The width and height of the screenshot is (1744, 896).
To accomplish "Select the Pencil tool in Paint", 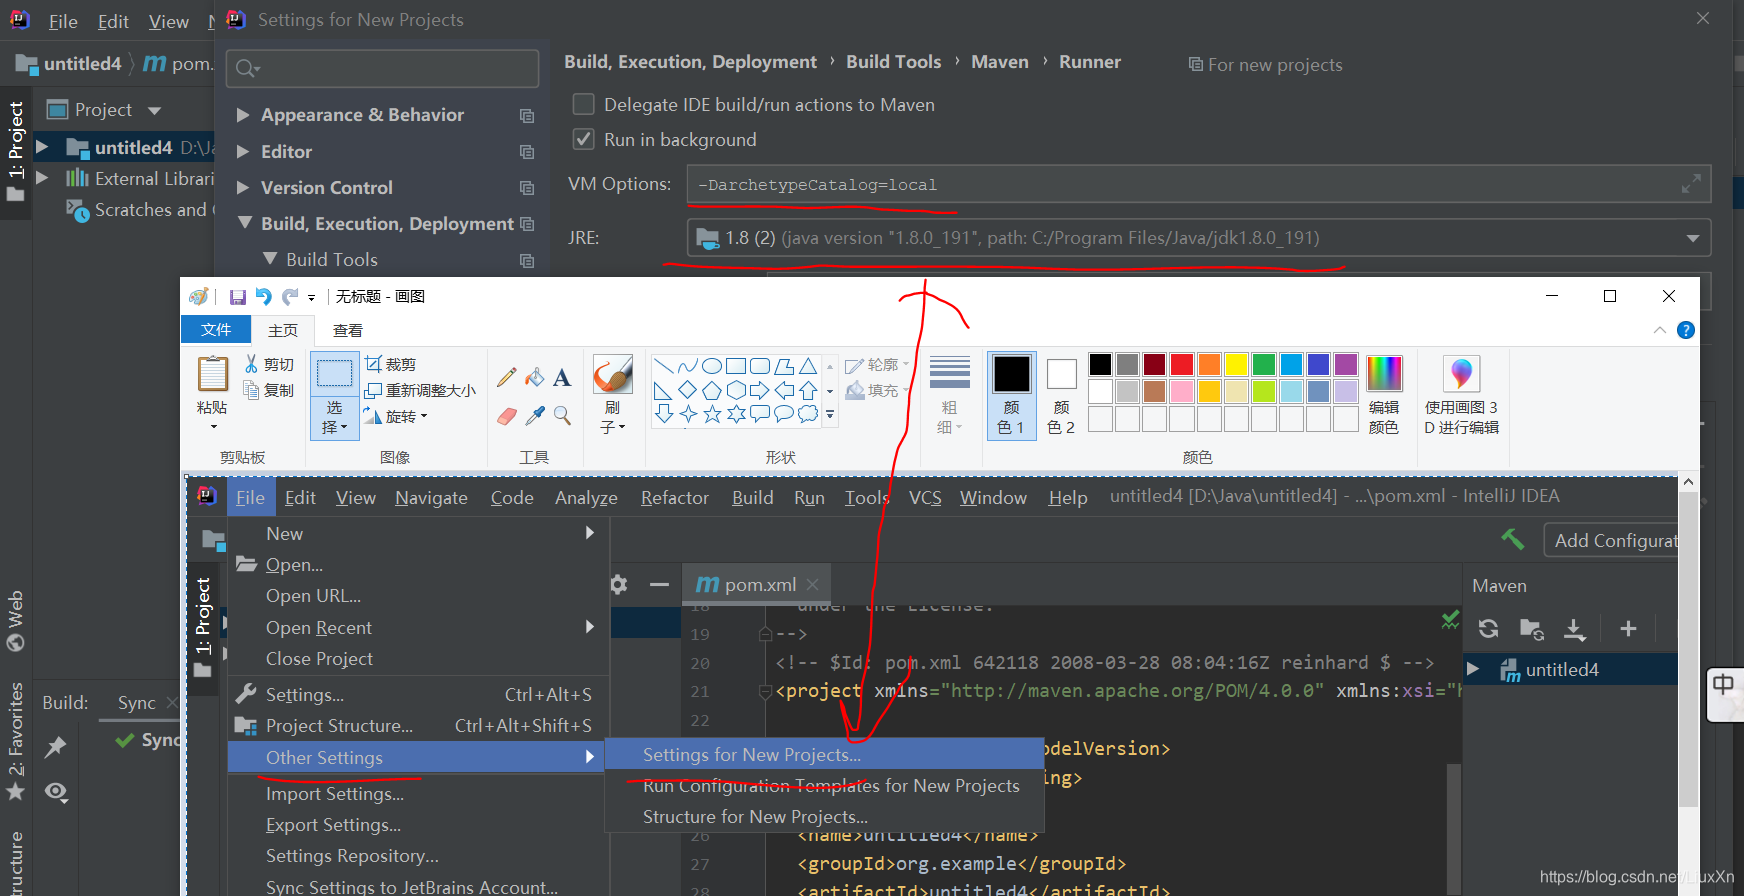I will point(507,377).
